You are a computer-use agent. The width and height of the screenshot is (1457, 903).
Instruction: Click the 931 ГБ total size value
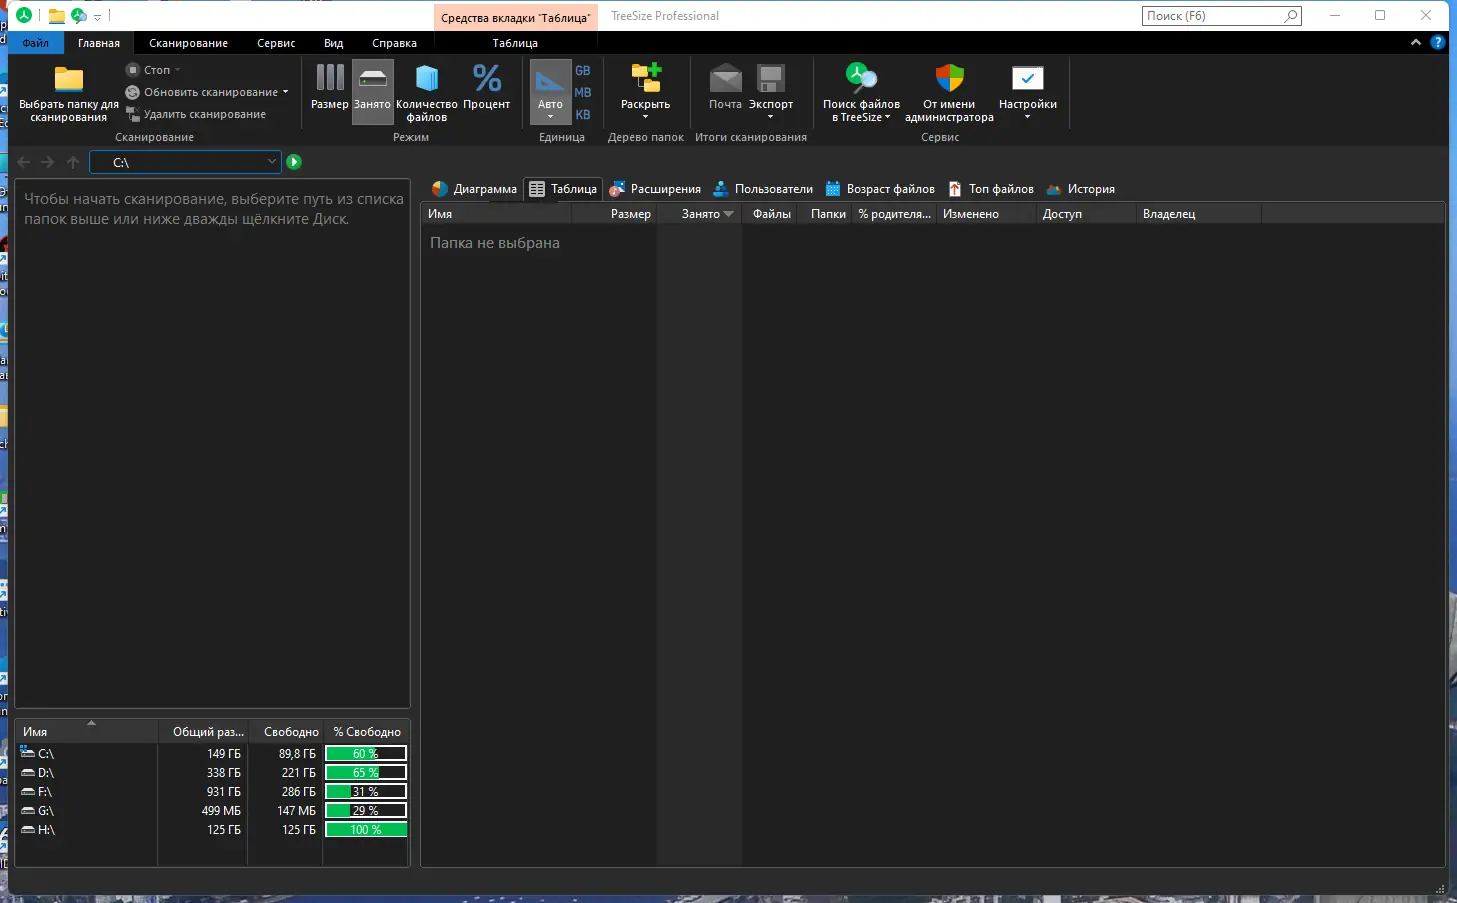tap(224, 792)
